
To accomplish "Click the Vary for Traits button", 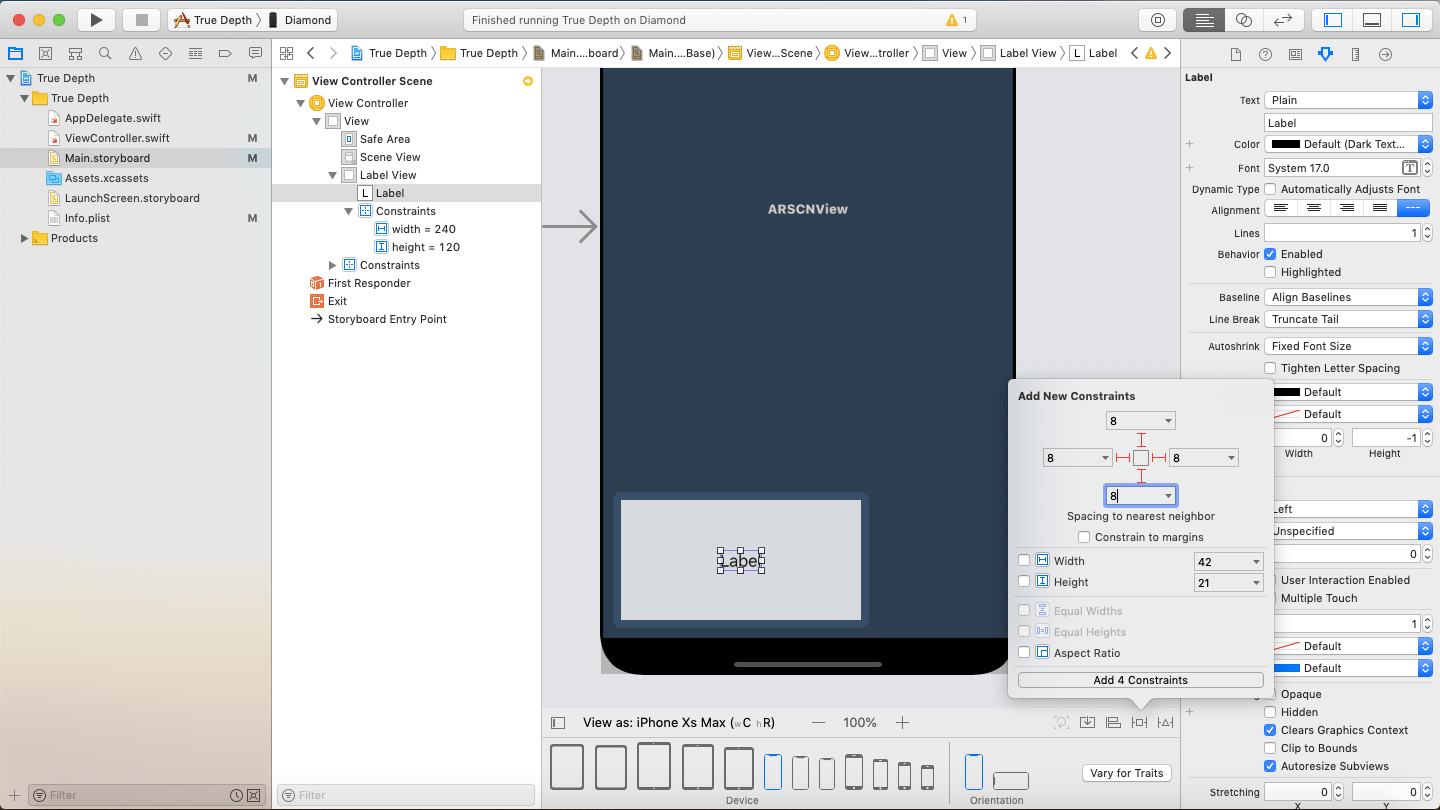I will (1126, 773).
